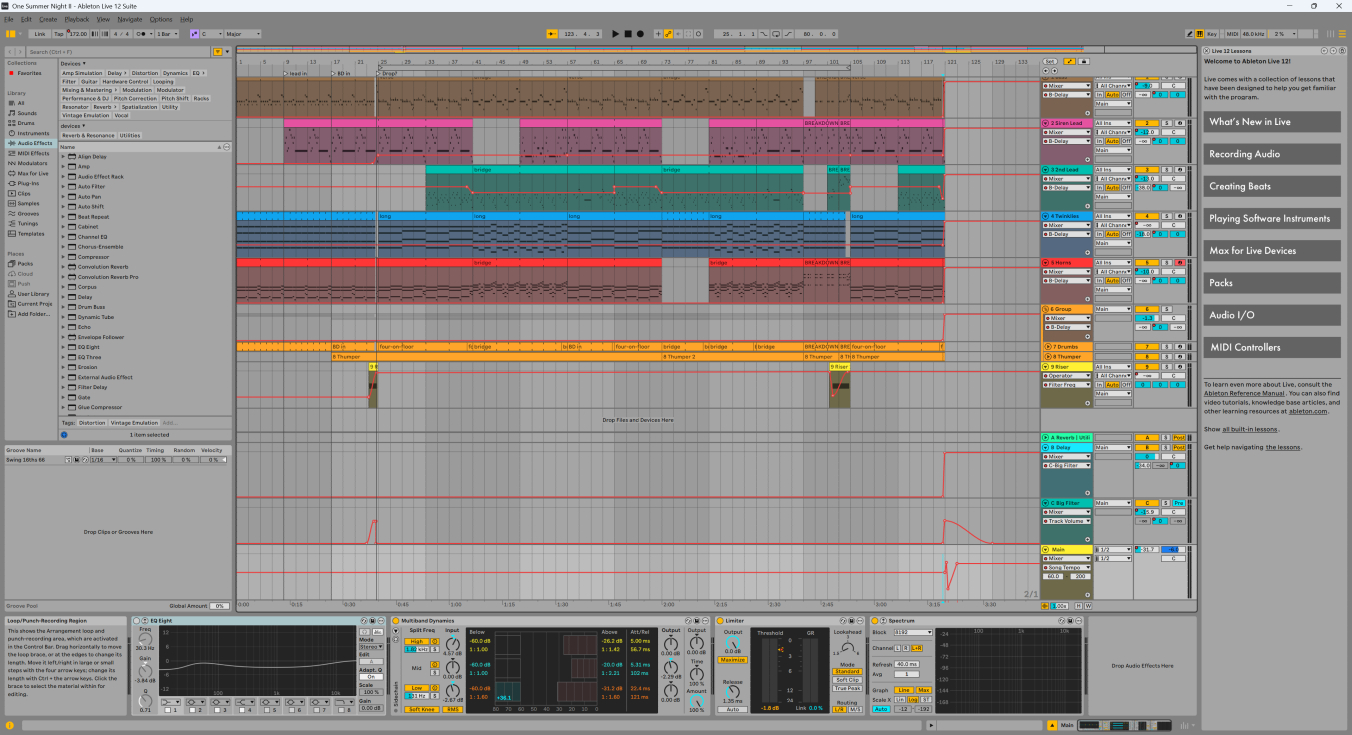The image size is (1352, 735).
Task: Open the MIDI Controllers lesson
Action: (1273, 347)
